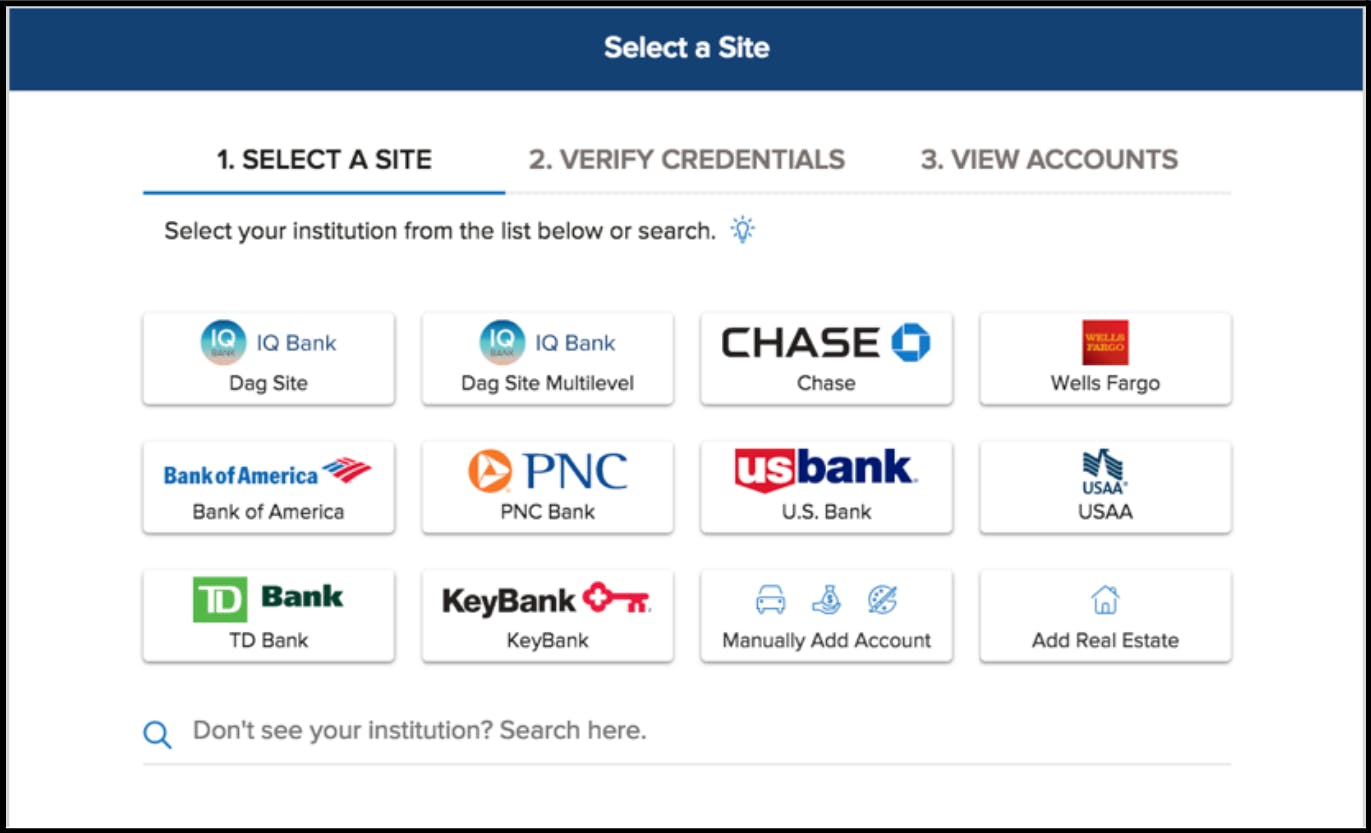Open the View Accounts tab

[1049, 160]
